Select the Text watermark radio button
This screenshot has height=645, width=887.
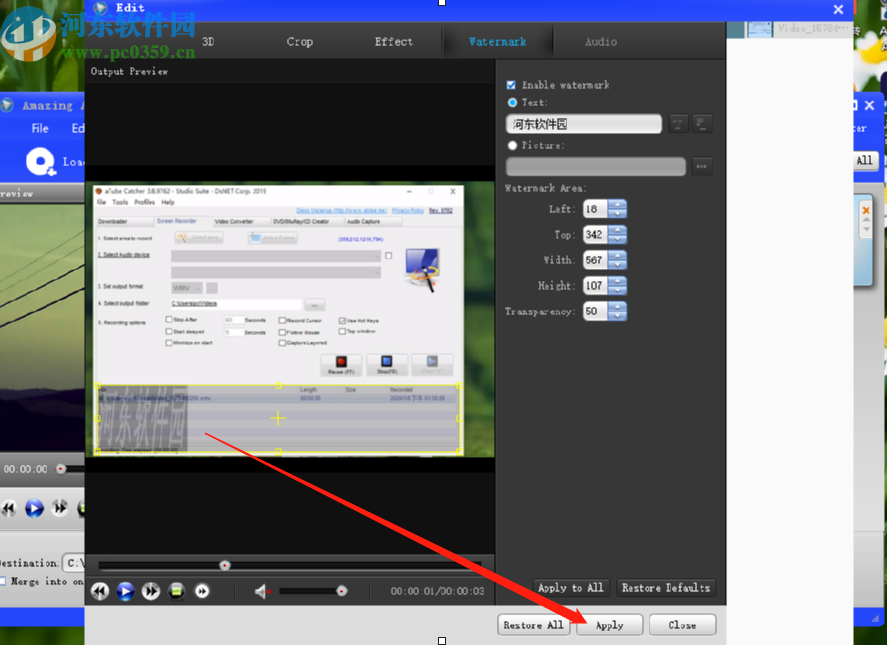click(513, 102)
